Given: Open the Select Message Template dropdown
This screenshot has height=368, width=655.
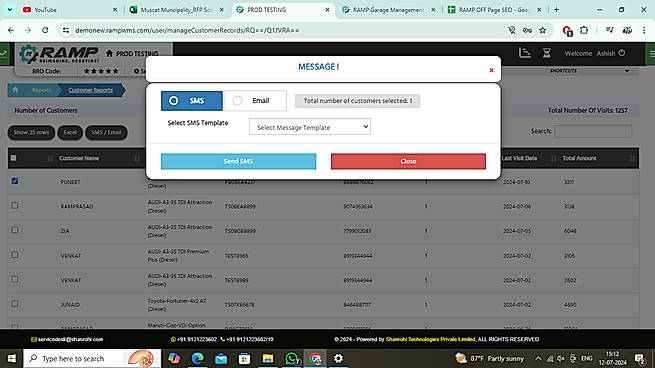Looking at the screenshot, I should pyautogui.click(x=310, y=127).
